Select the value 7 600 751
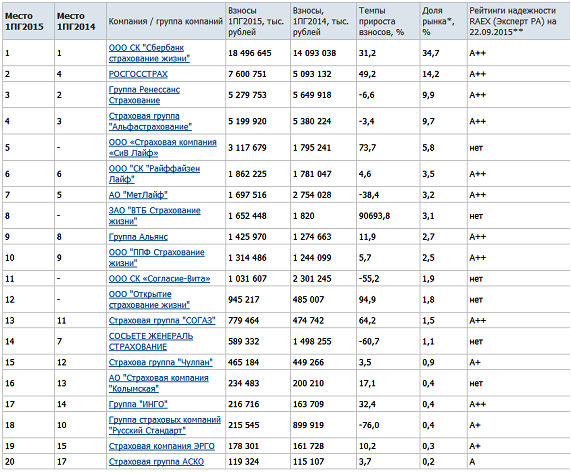 (247, 74)
